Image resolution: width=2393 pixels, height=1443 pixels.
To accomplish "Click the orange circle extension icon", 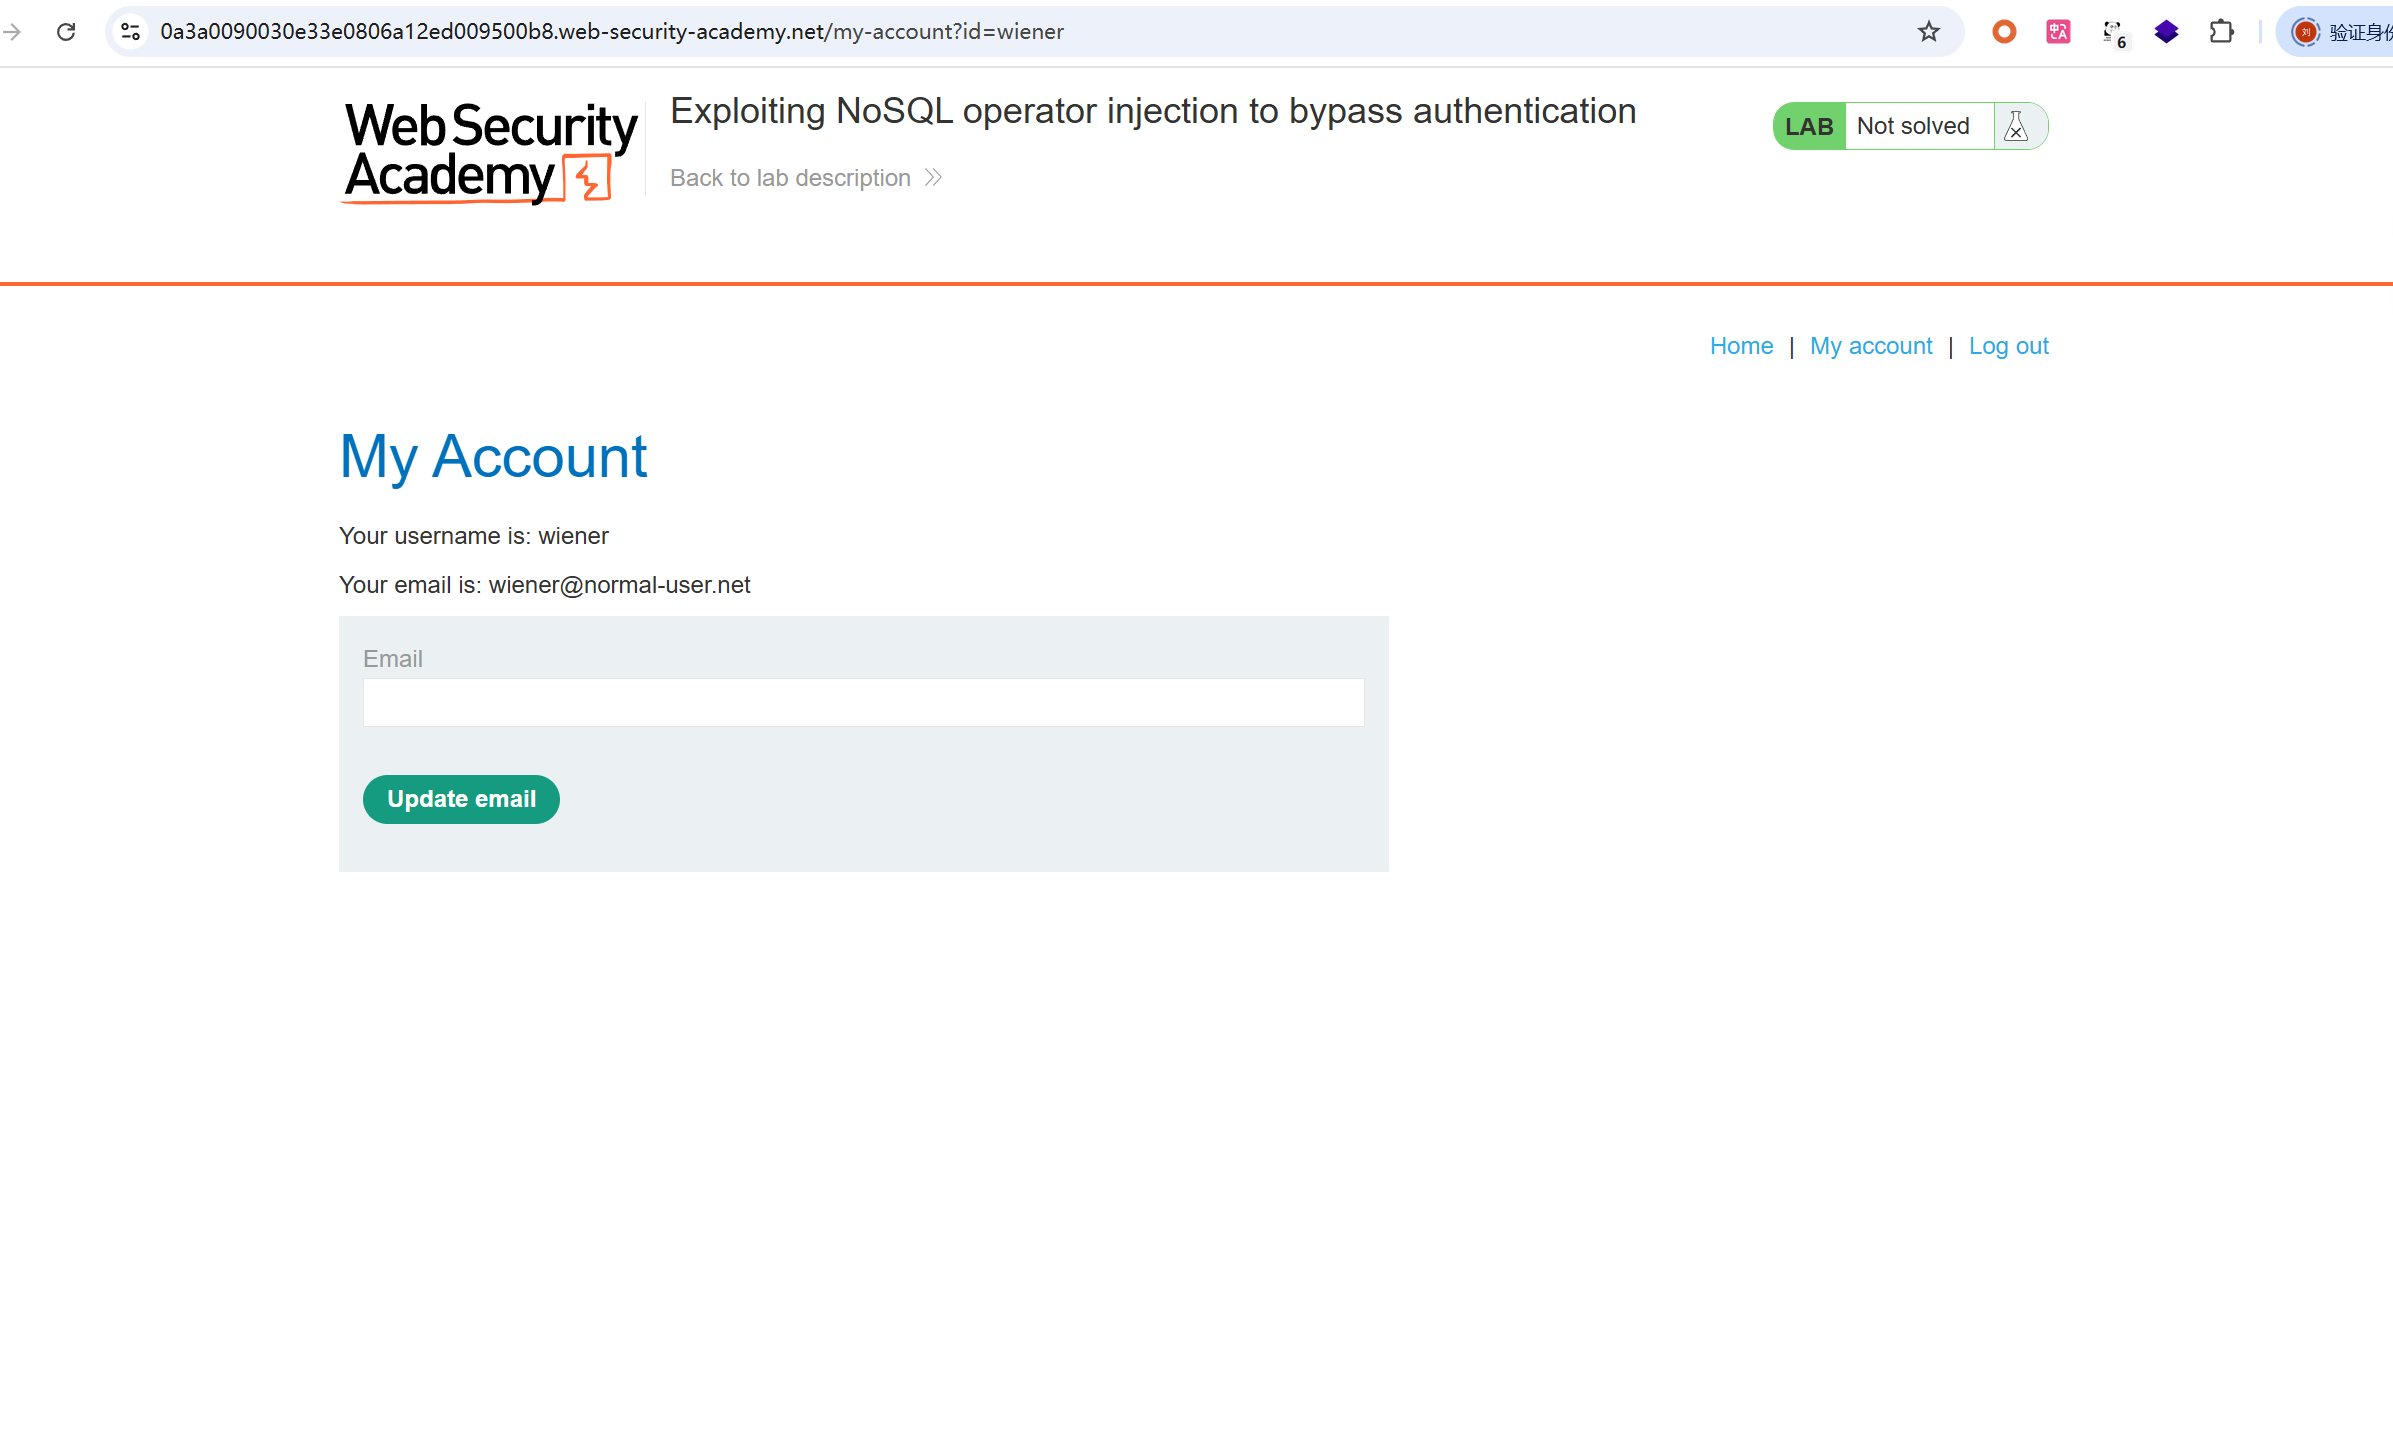I will pyautogui.click(x=2004, y=32).
